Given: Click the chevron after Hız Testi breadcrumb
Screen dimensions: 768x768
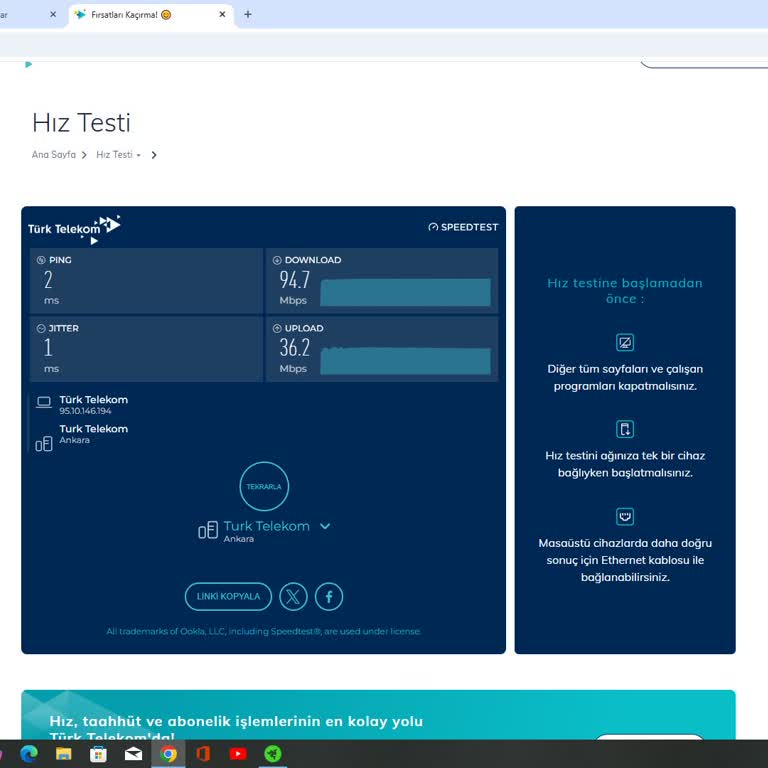Looking at the screenshot, I should [x=154, y=155].
